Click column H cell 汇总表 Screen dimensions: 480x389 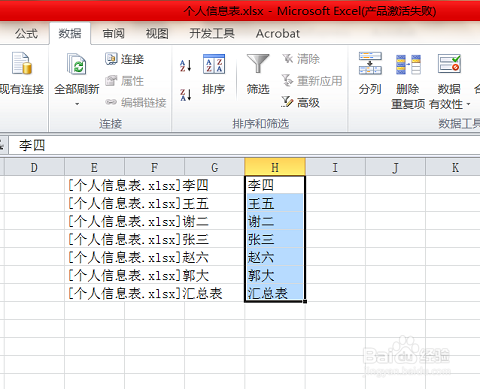(275, 293)
